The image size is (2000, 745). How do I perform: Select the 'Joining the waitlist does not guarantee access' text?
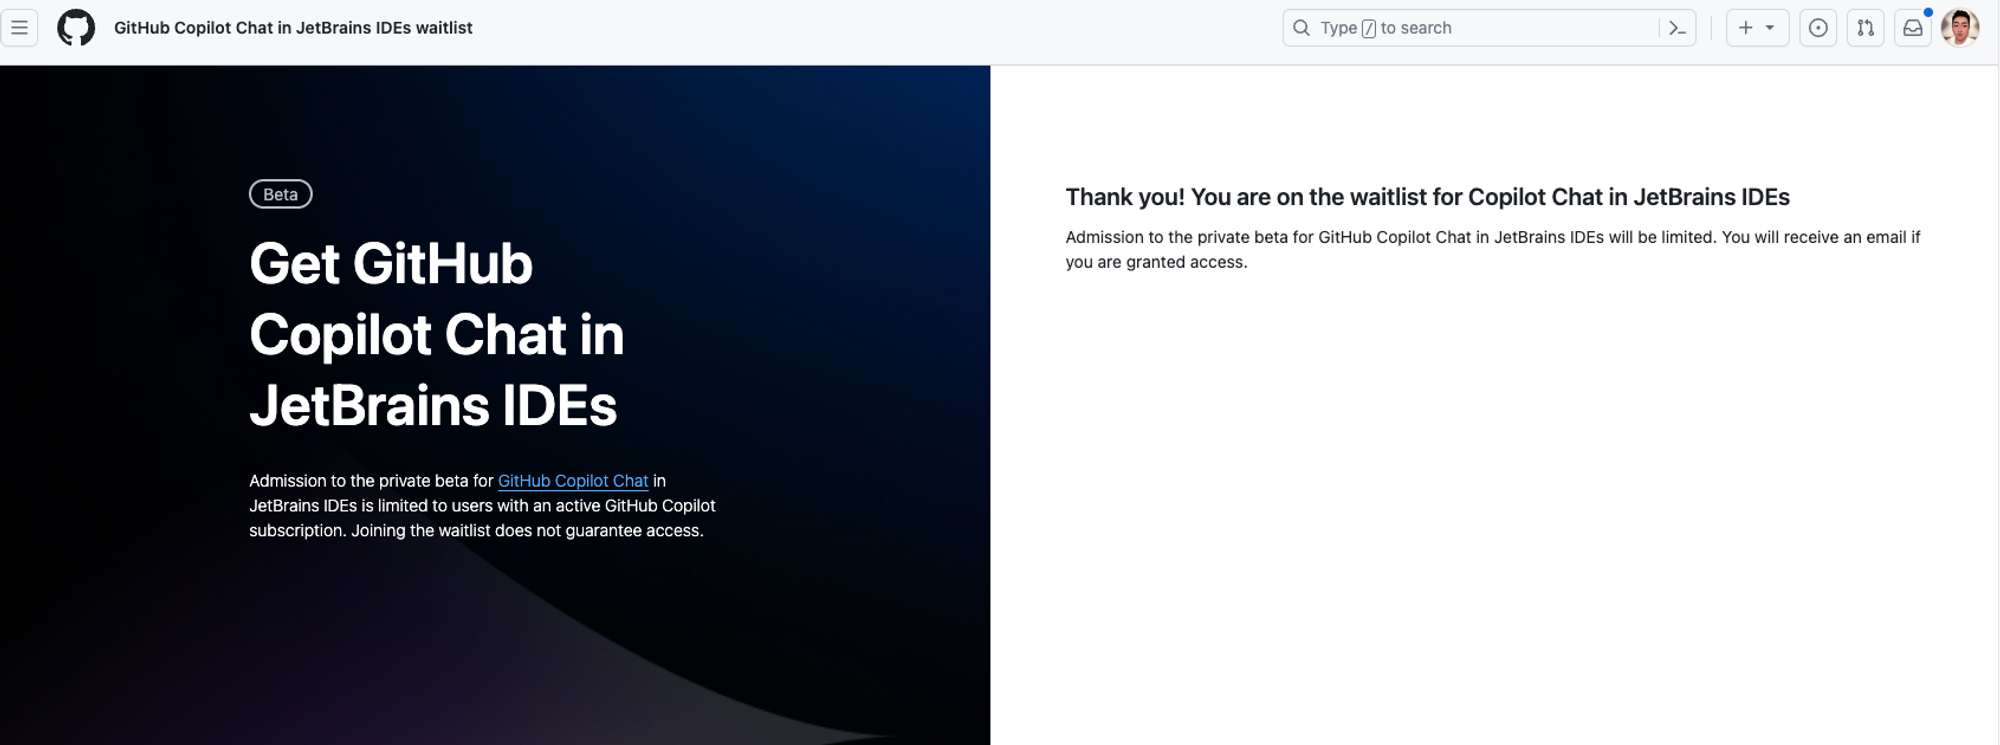click(527, 531)
